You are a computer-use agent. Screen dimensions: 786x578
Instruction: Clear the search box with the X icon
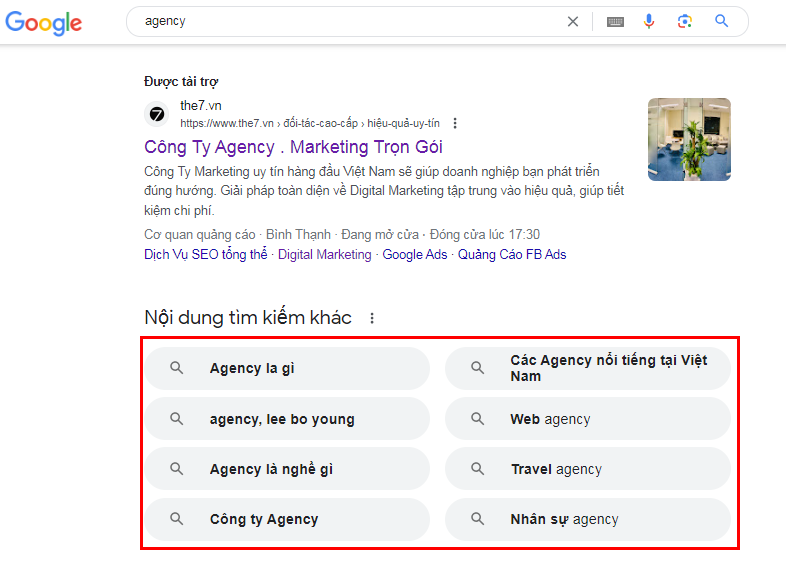tap(572, 22)
